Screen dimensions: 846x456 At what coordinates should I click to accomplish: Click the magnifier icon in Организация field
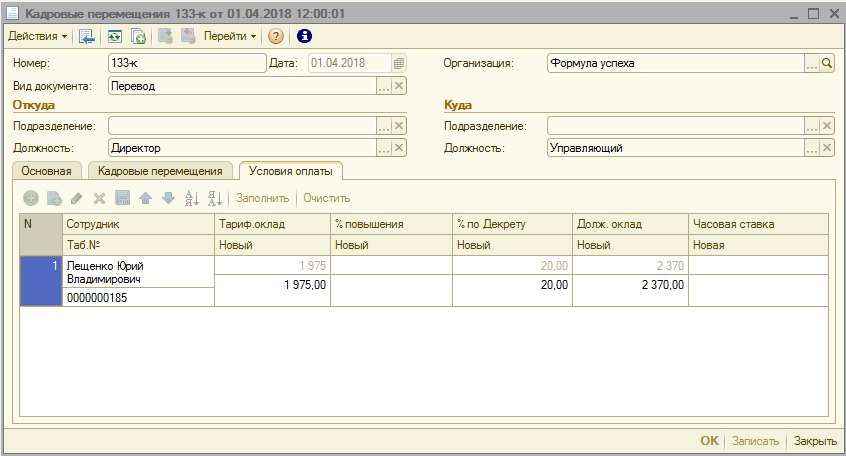tap(827, 63)
